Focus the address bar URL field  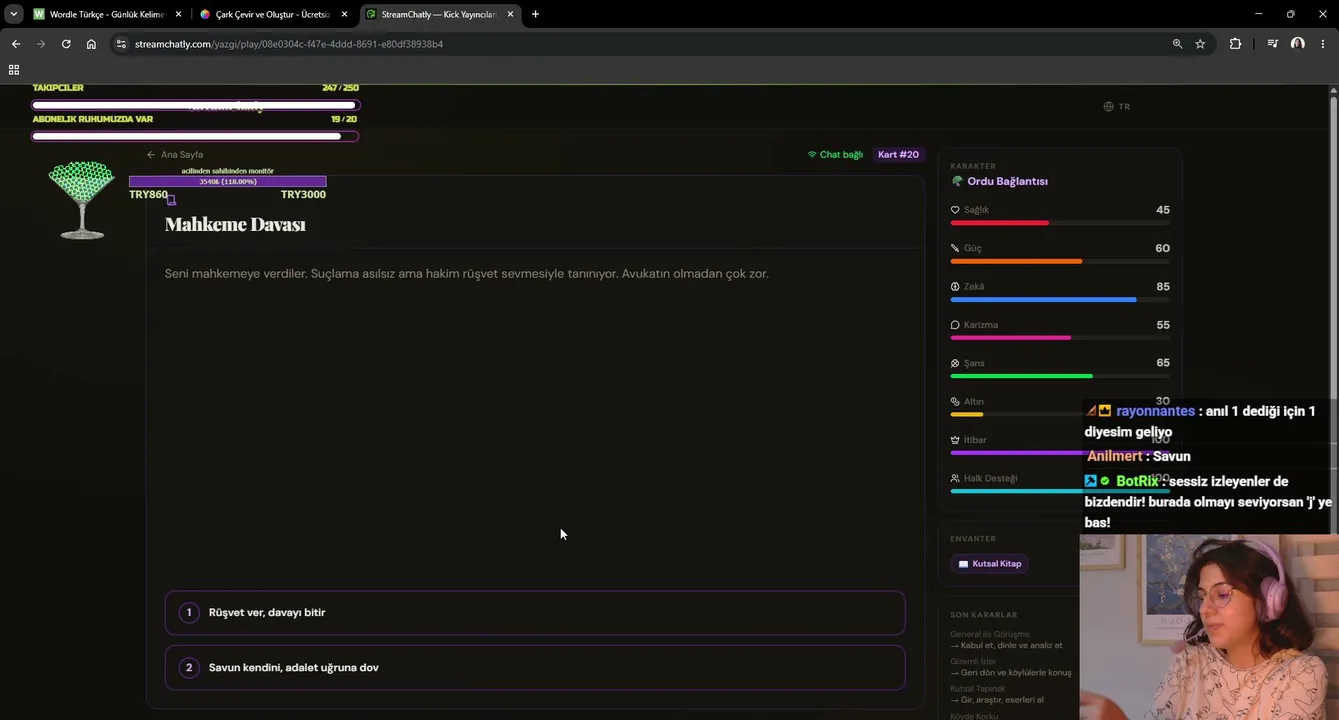[x=640, y=44]
